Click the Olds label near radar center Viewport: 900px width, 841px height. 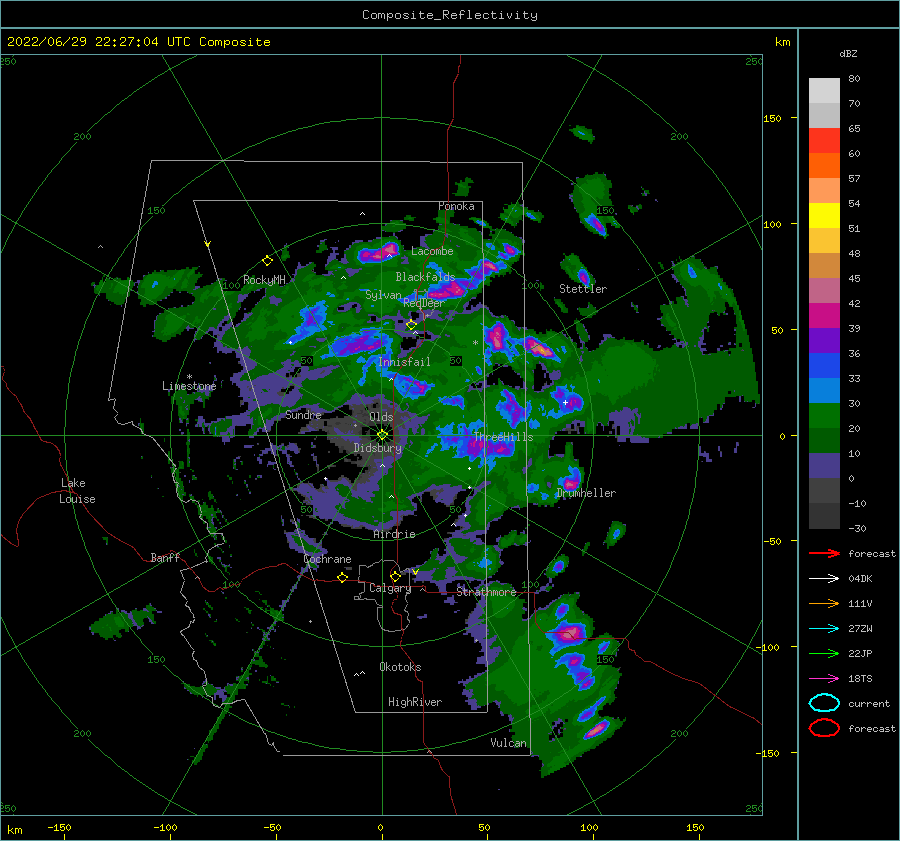pyautogui.click(x=381, y=417)
